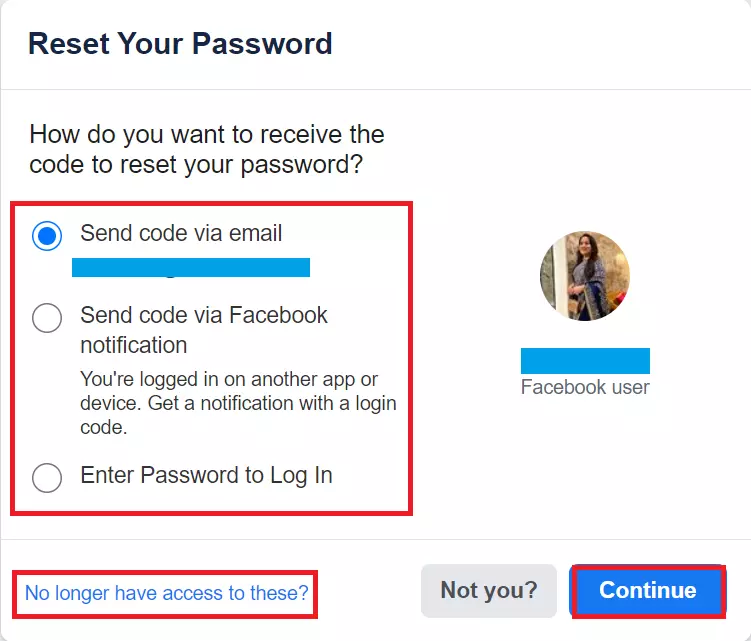The height and width of the screenshot is (641, 751).
Task: Click the 'Enter Password to Log In' label
Action: pos(206,475)
